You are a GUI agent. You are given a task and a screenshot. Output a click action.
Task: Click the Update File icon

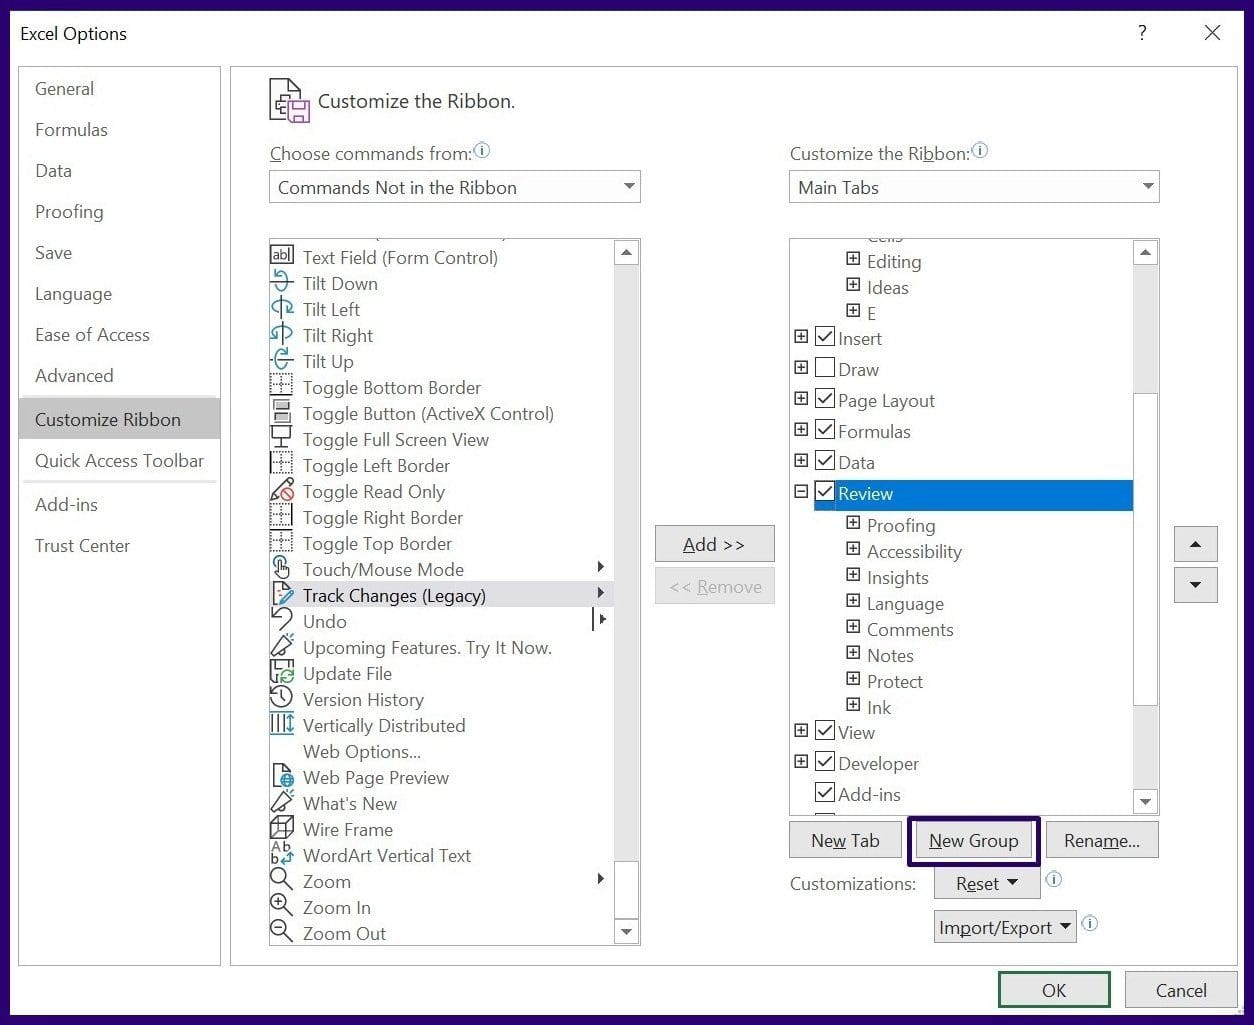[282, 673]
